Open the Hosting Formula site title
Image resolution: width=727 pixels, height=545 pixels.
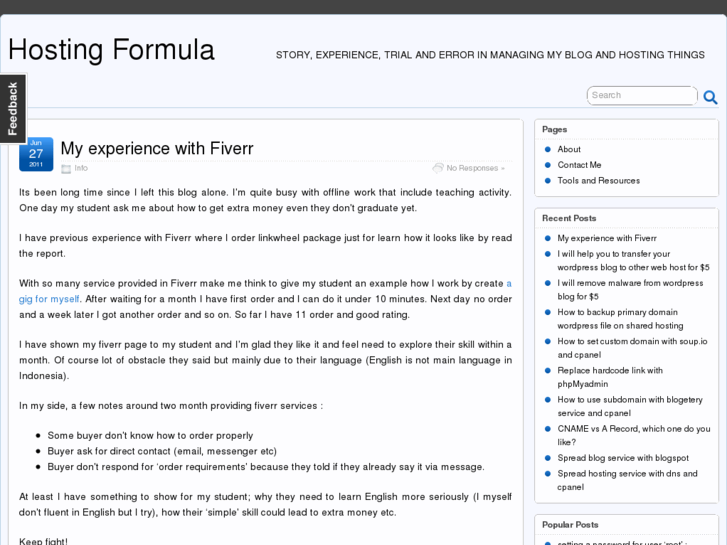coord(112,50)
